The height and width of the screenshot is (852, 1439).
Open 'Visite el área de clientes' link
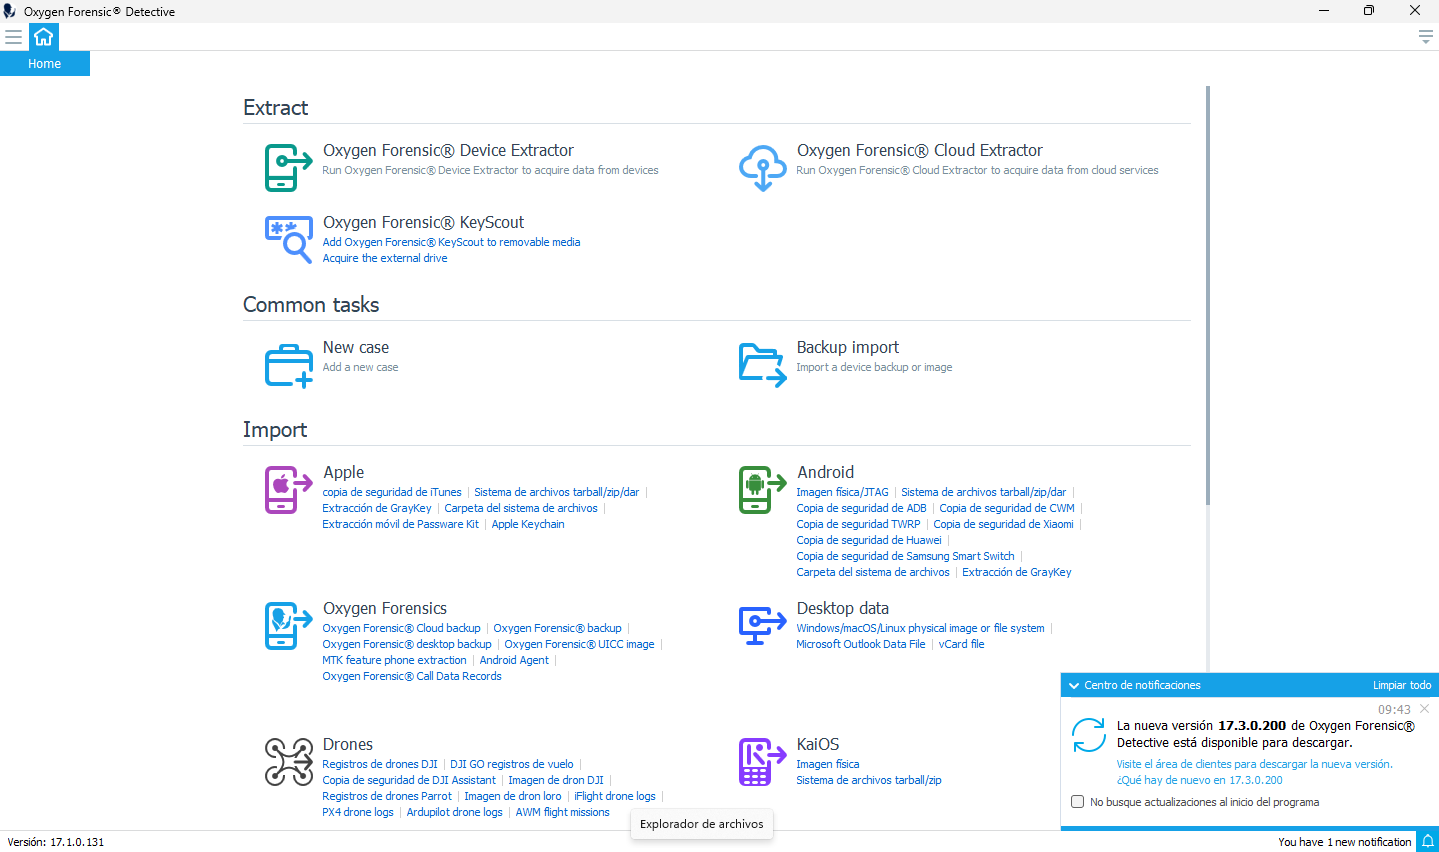pyautogui.click(x=1254, y=764)
